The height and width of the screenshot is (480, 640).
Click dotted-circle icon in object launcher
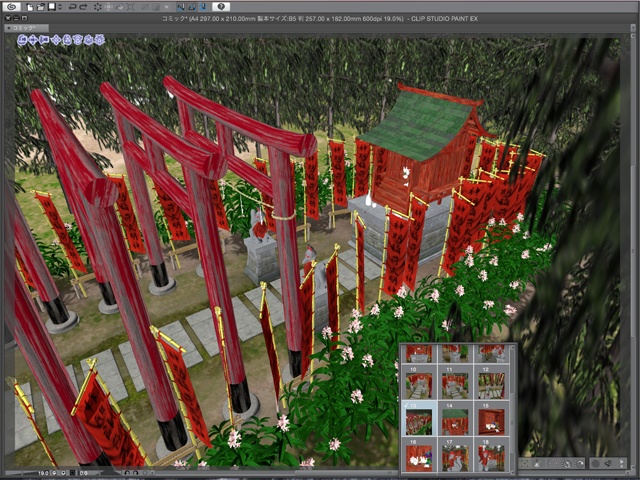point(553,463)
